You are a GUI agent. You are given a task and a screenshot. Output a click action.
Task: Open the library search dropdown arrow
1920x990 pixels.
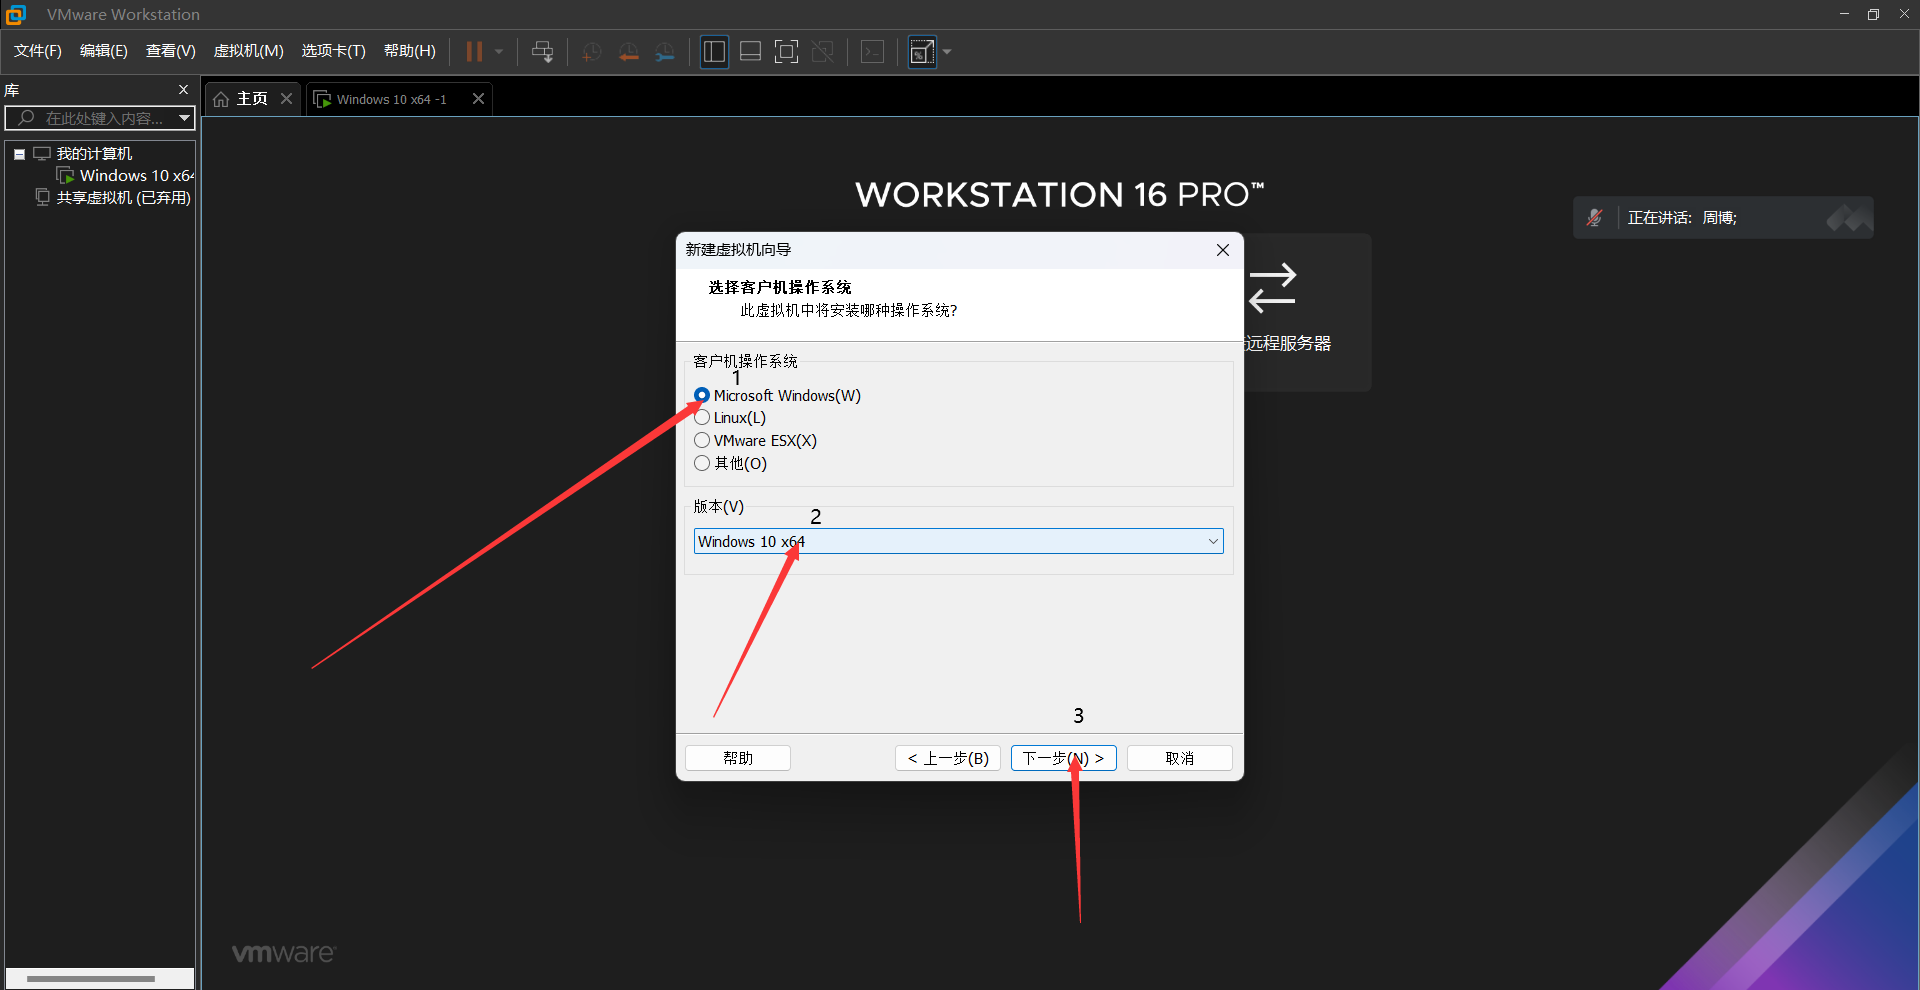click(x=184, y=118)
